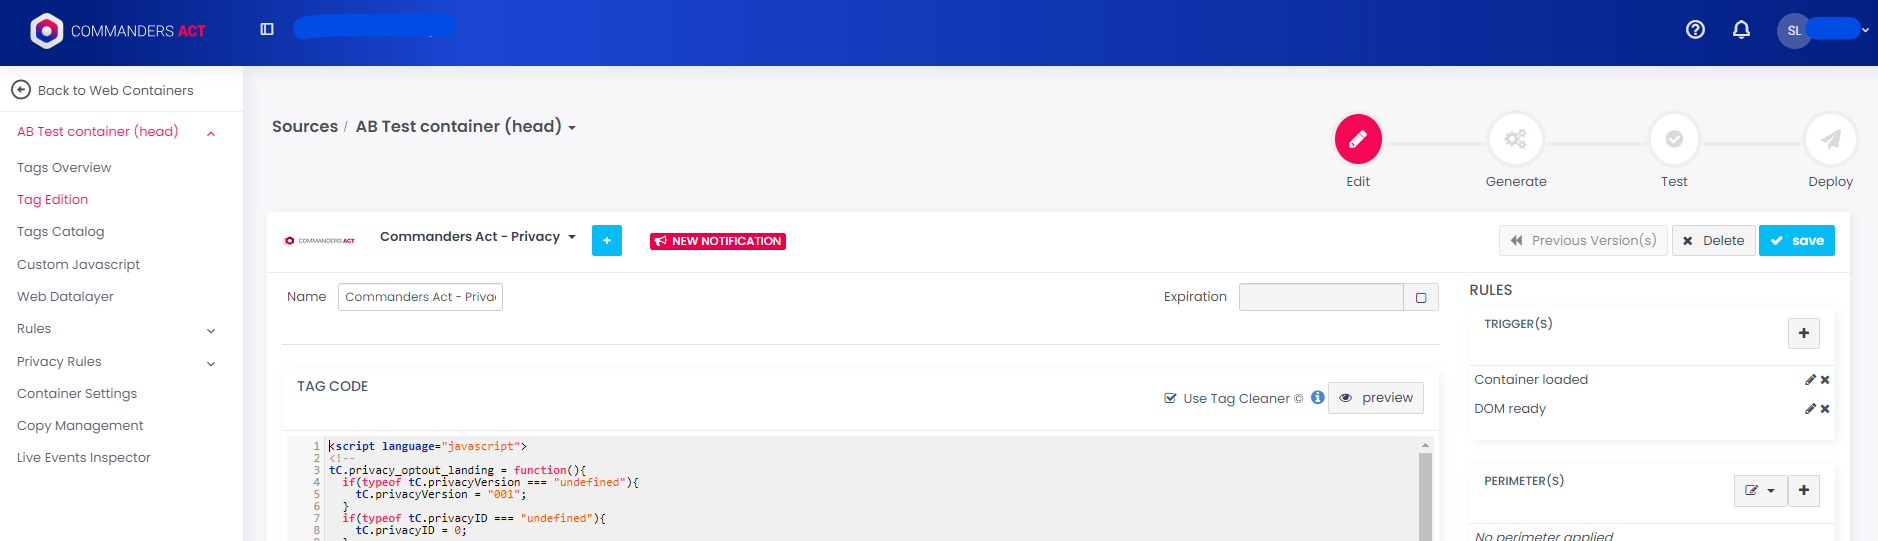
Task: Open the Deploy step icon
Action: point(1830,139)
